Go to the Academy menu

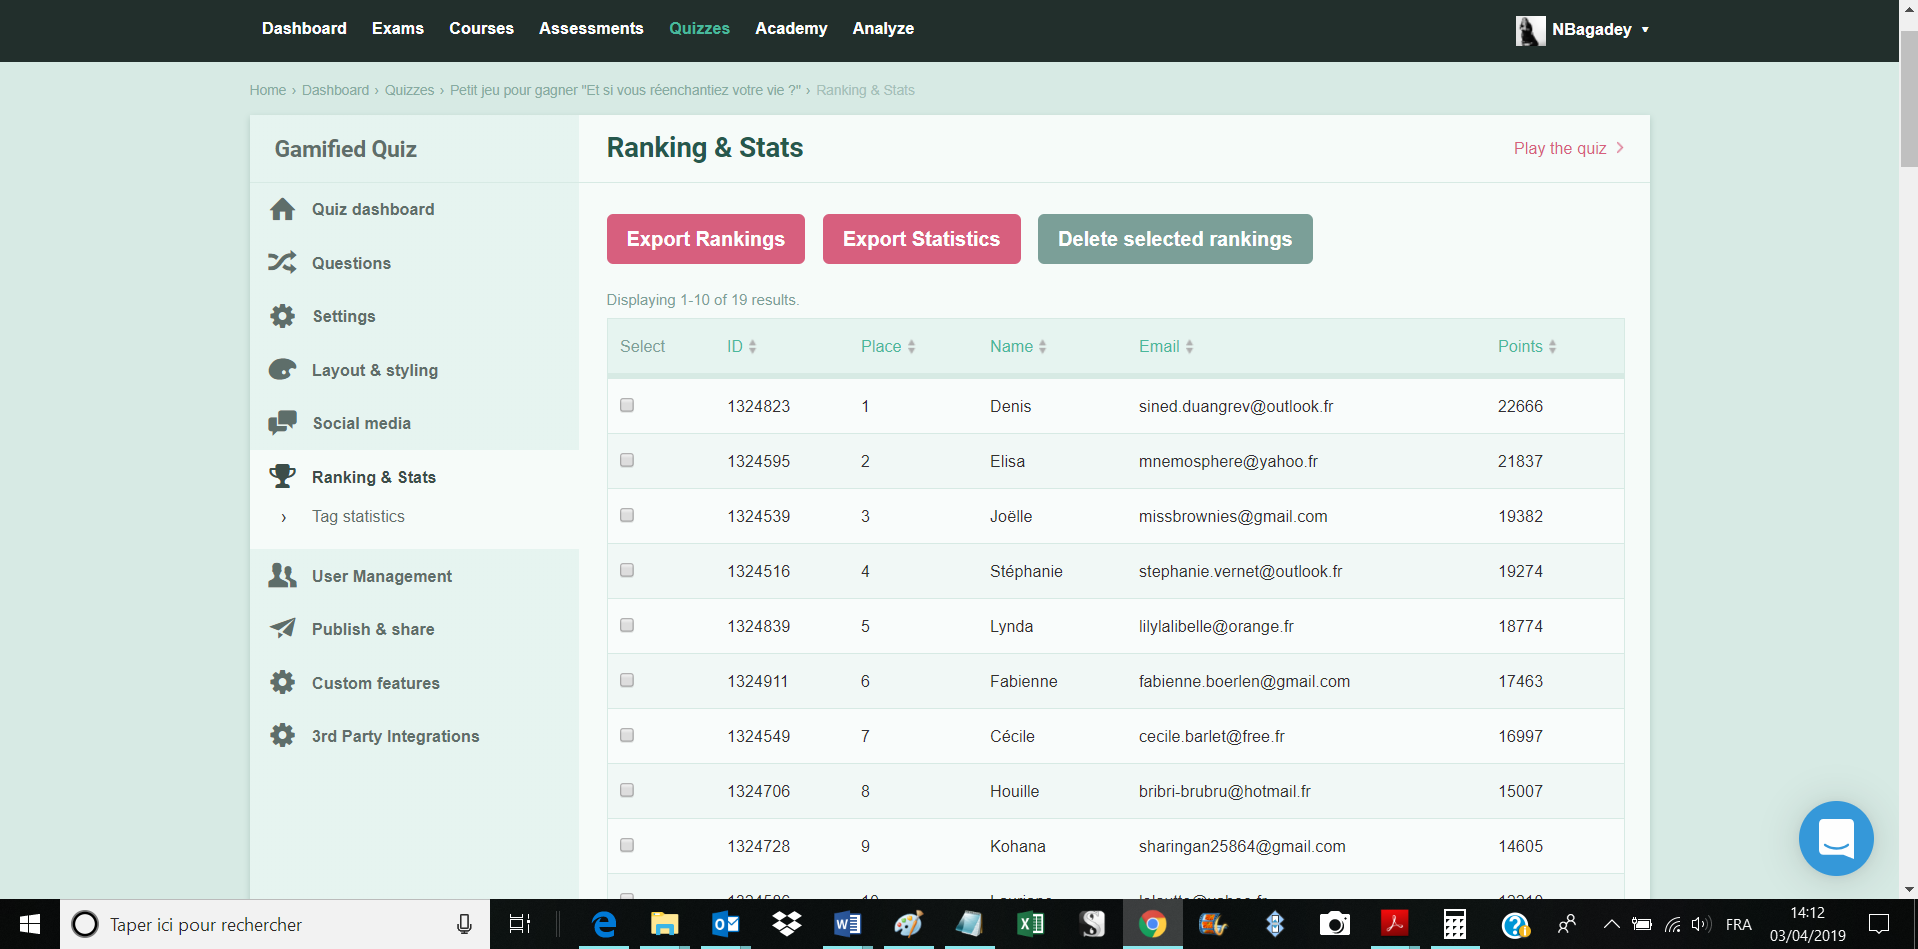(791, 28)
